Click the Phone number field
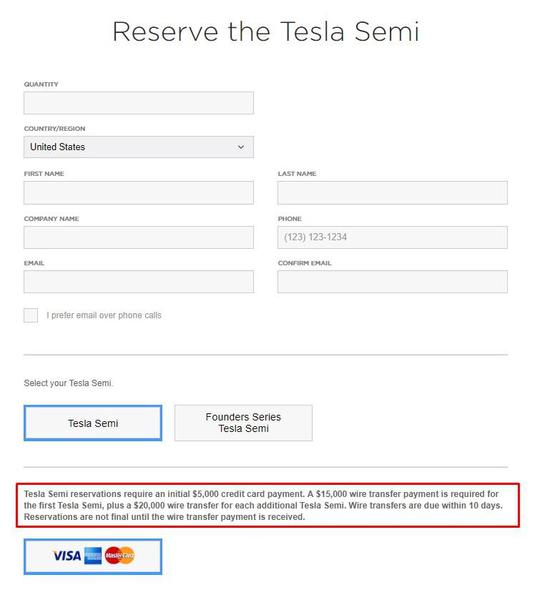The height and width of the screenshot is (590, 550). pos(392,237)
